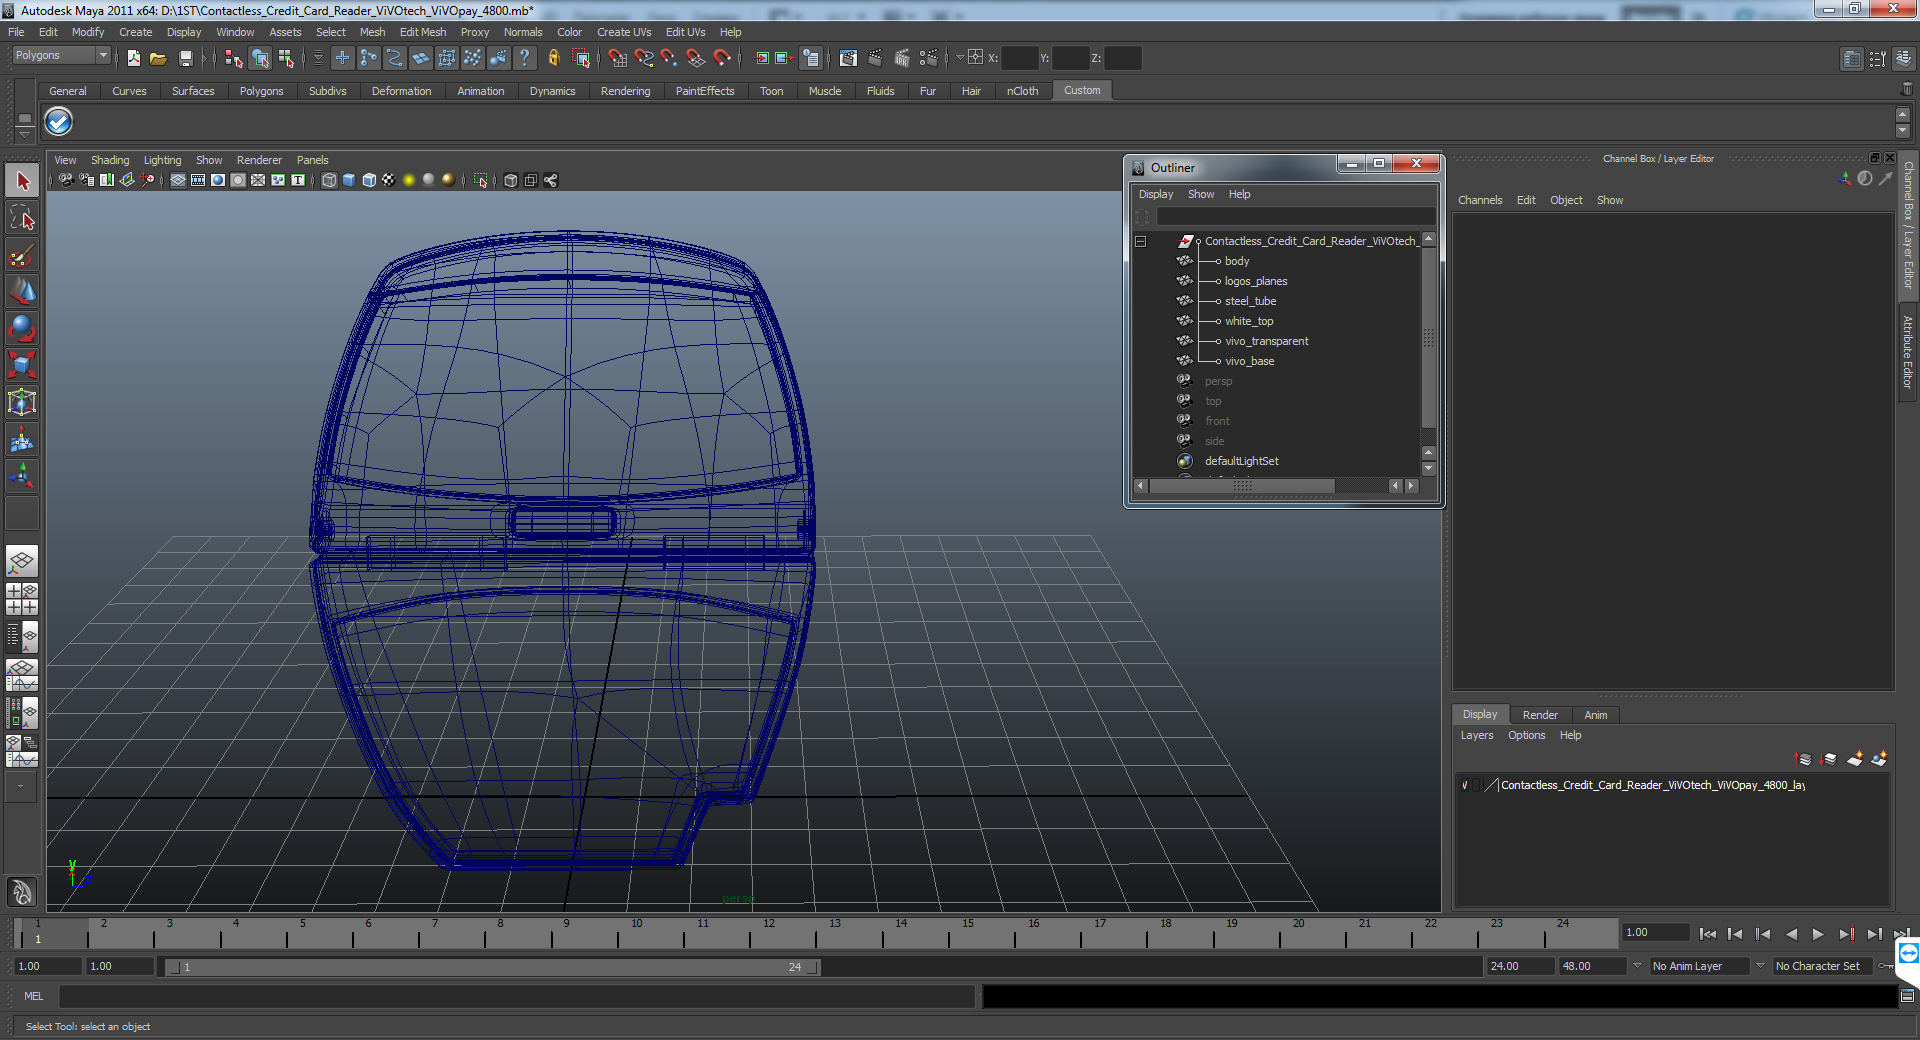Go to start of playback range
Screen dimensions: 1920x1040
click(x=1708, y=934)
